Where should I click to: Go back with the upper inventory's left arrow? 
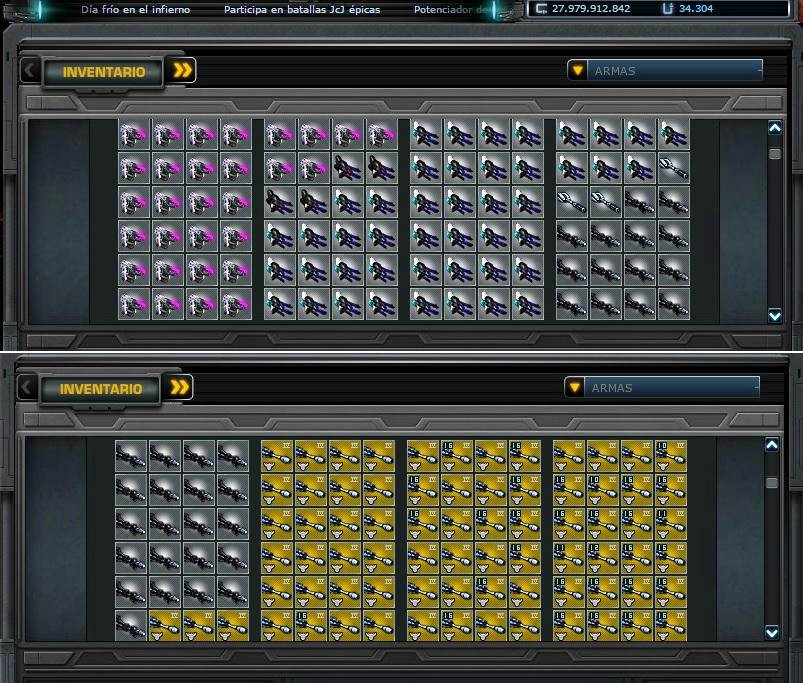click(30, 70)
